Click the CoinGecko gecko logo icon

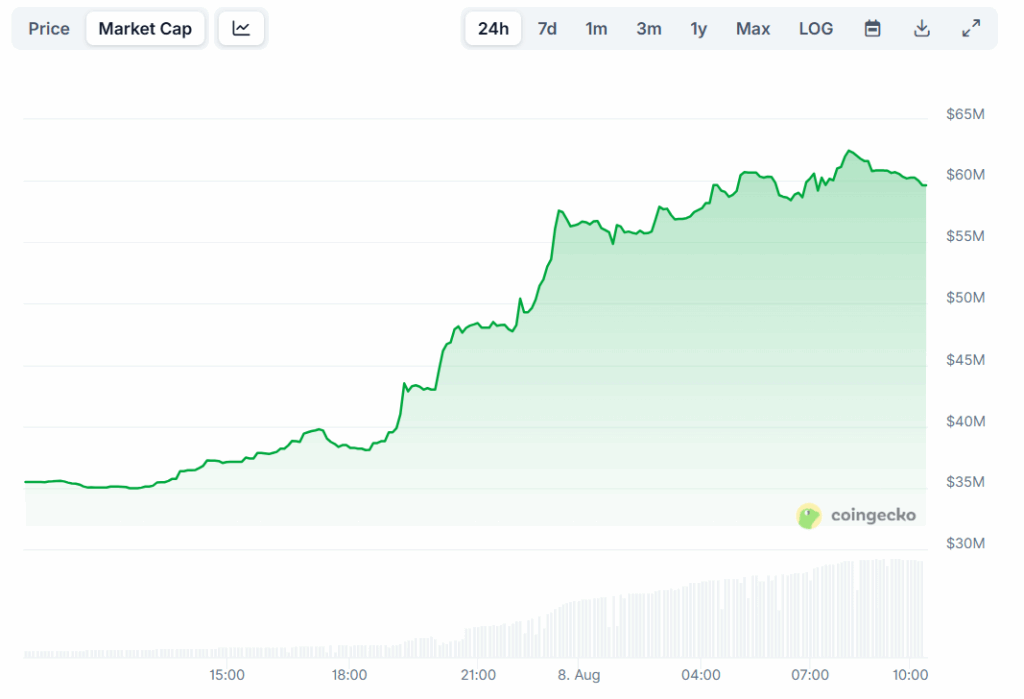point(809,516)
